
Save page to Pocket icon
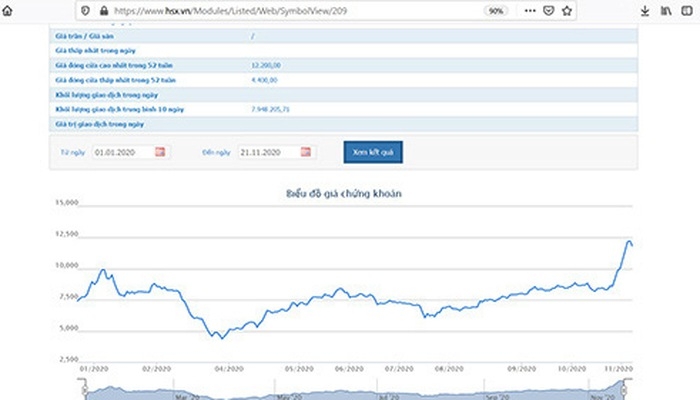[x=549, y=11]
